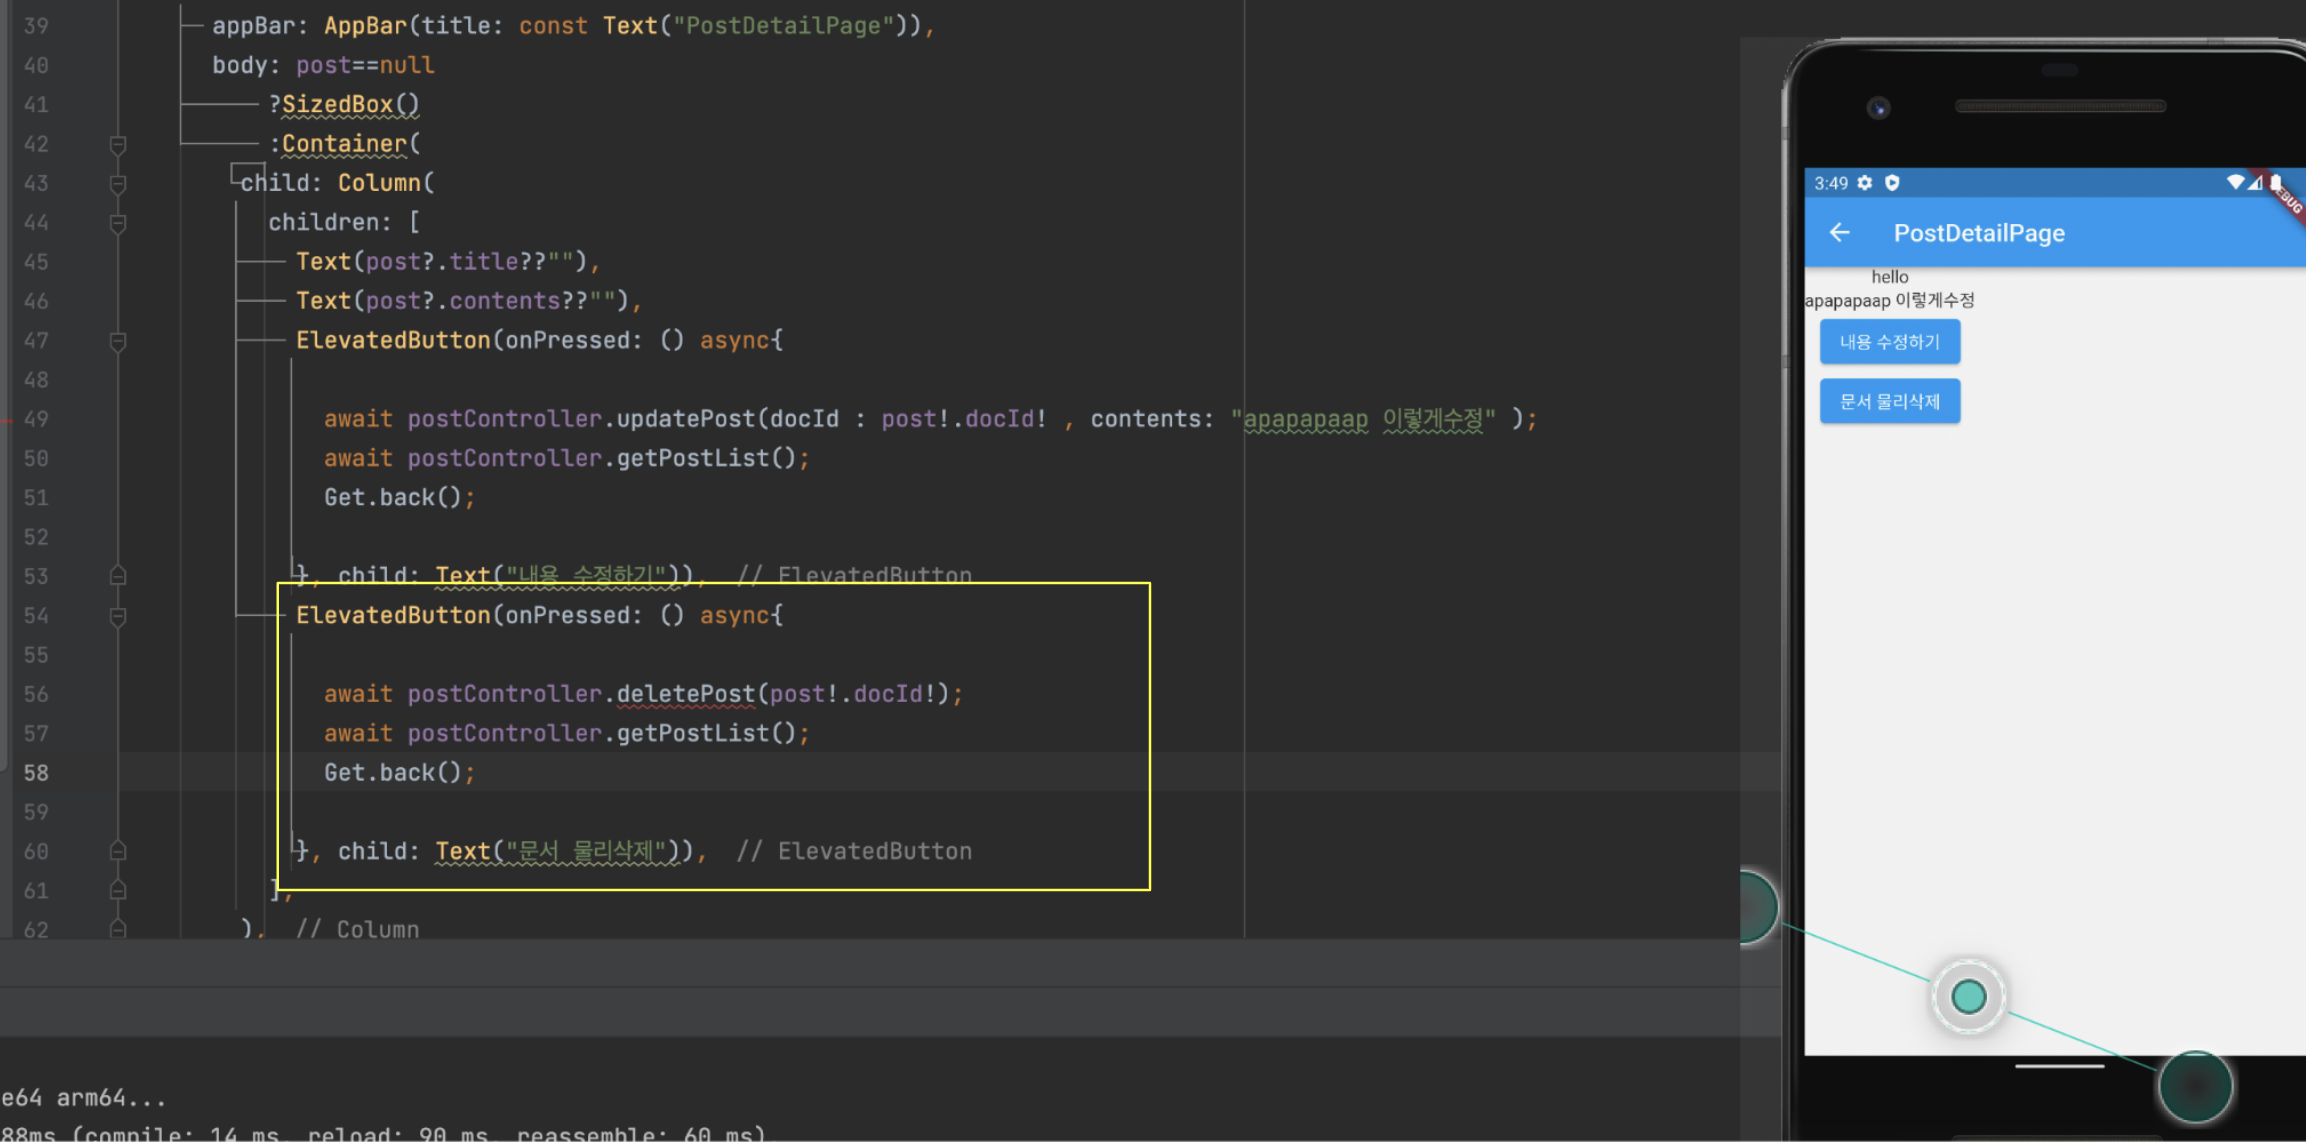
Task: Fold the second ElevatedButton at line 54
Action: click(118, 616)
